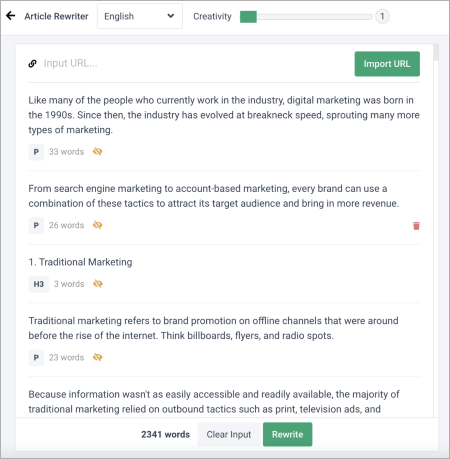This screenshot has width=450, height=459.
Task: Go back using the left arrow
Action: click(11, 16)
